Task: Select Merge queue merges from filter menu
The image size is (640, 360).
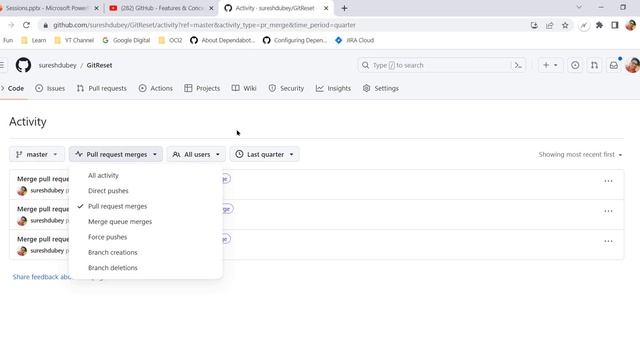Action: [146, 222]
